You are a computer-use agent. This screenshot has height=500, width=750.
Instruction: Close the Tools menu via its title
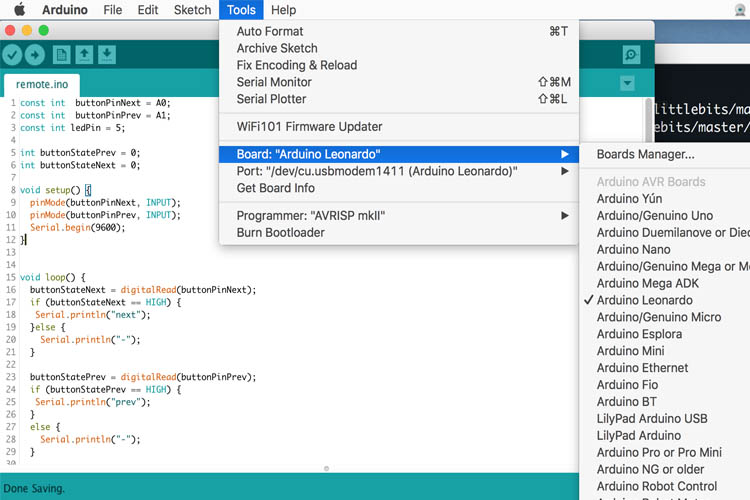click(241, 10)
